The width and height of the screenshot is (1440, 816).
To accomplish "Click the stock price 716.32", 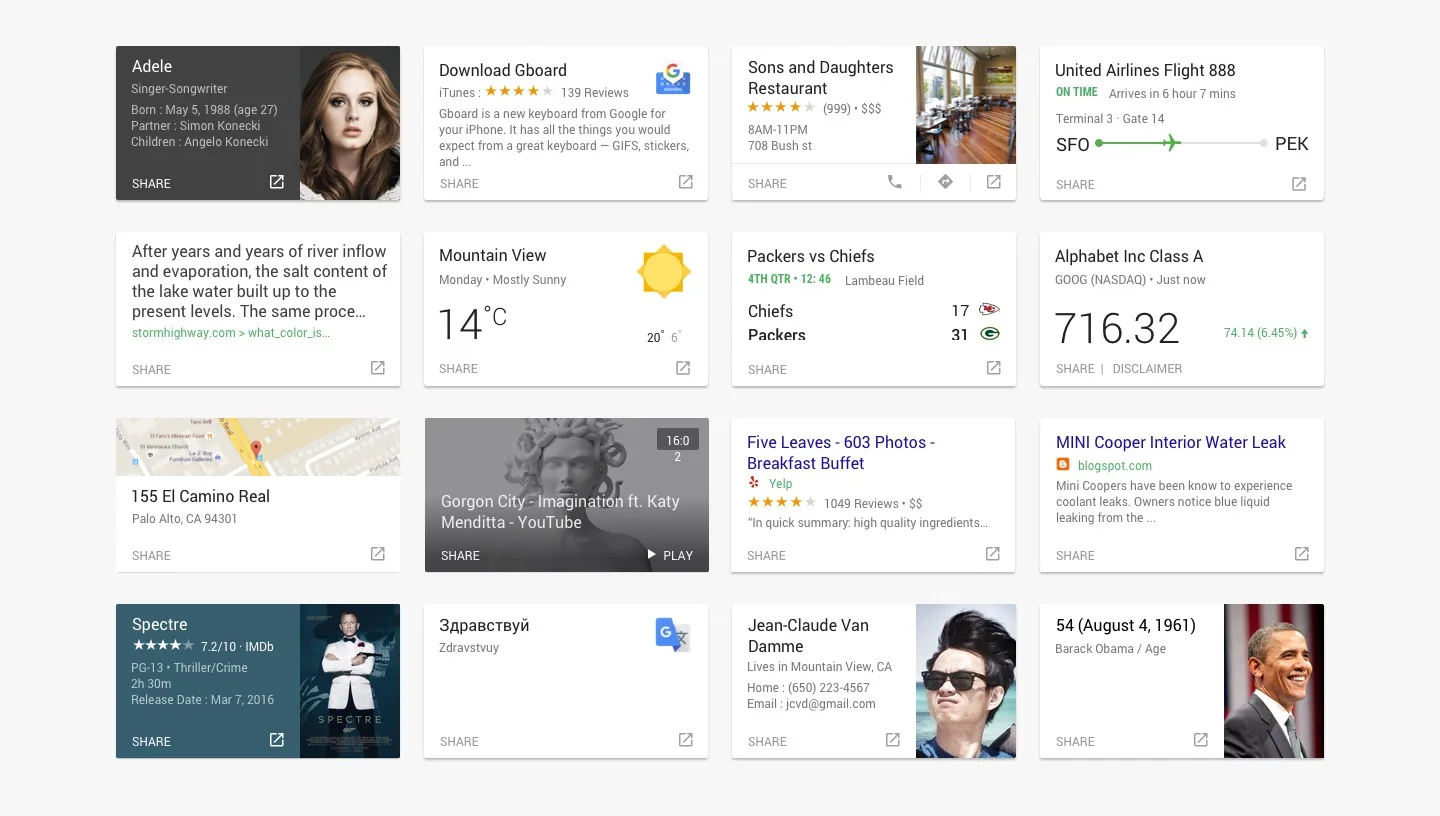I will click(x=1117, y=328).
